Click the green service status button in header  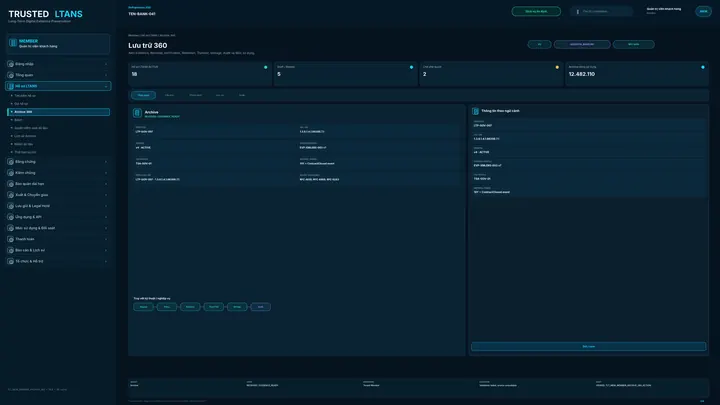[x=536, y=11]
